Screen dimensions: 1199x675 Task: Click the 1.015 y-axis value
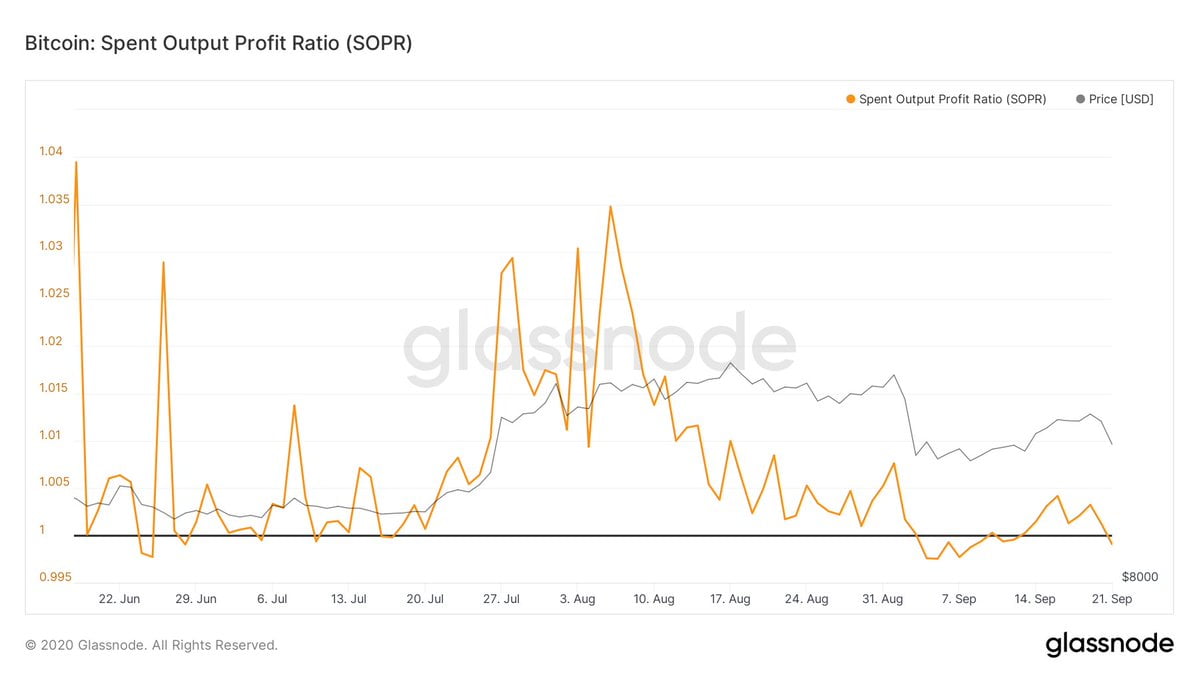click(x=53, y=388)
